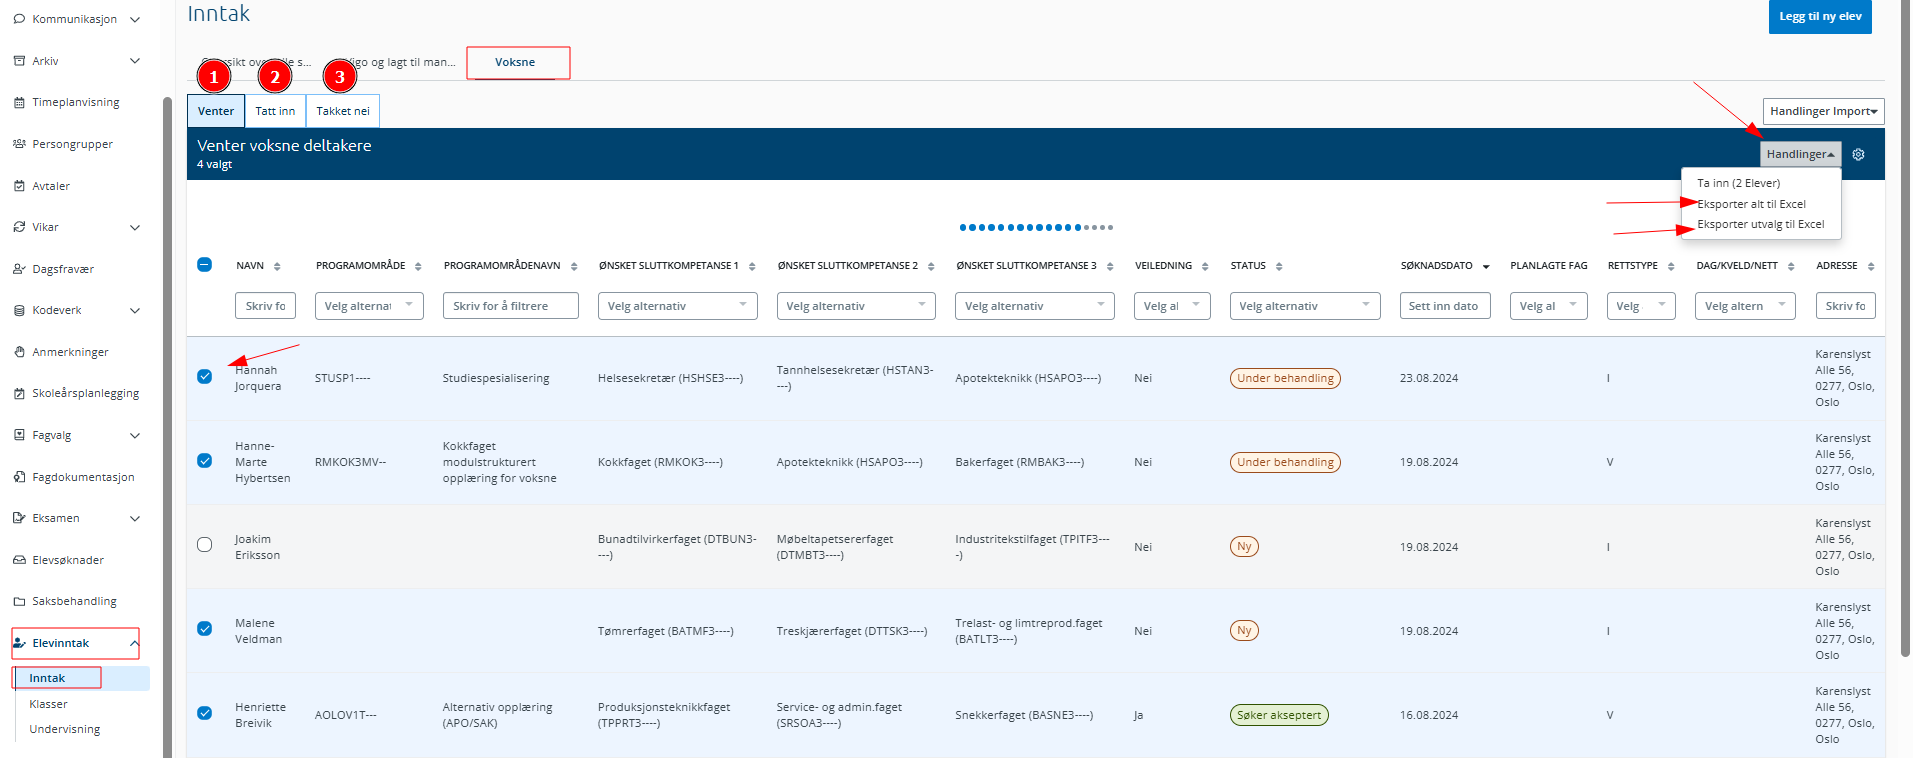Open Programområde filter dropdown
The height and width of the screenshot is (758, 1913).
369,306
